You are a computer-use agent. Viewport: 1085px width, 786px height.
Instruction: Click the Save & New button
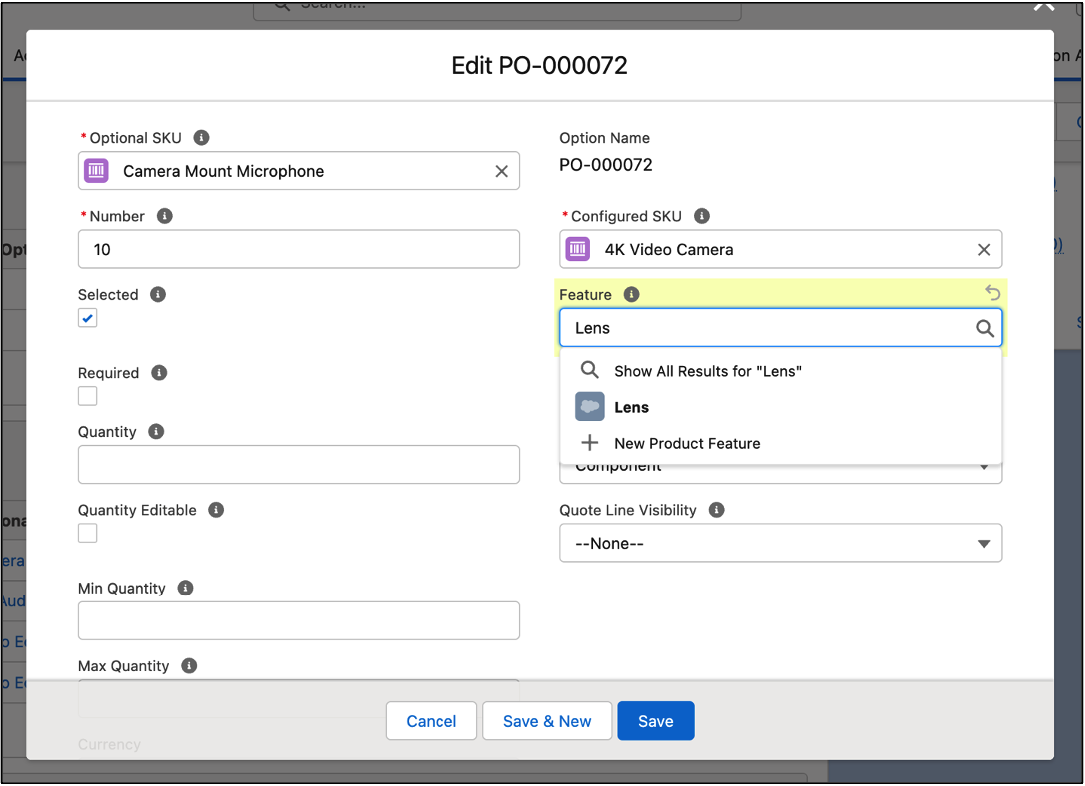click(x=547, y=720)
